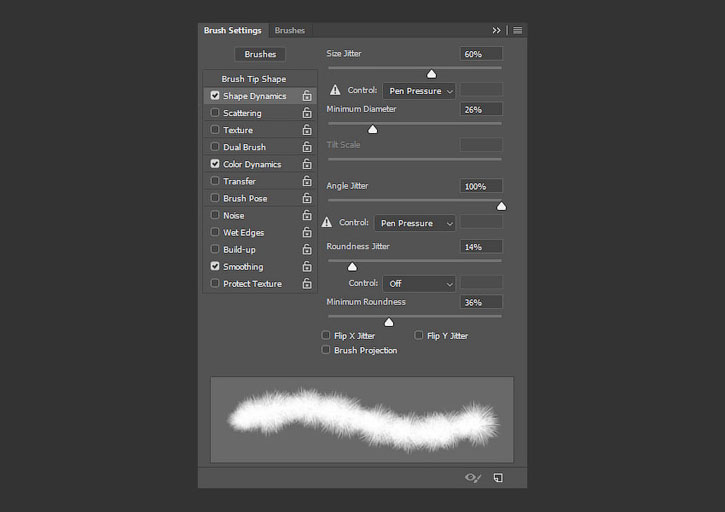Open the panel hamburger menu

click(x=517, y=31)
